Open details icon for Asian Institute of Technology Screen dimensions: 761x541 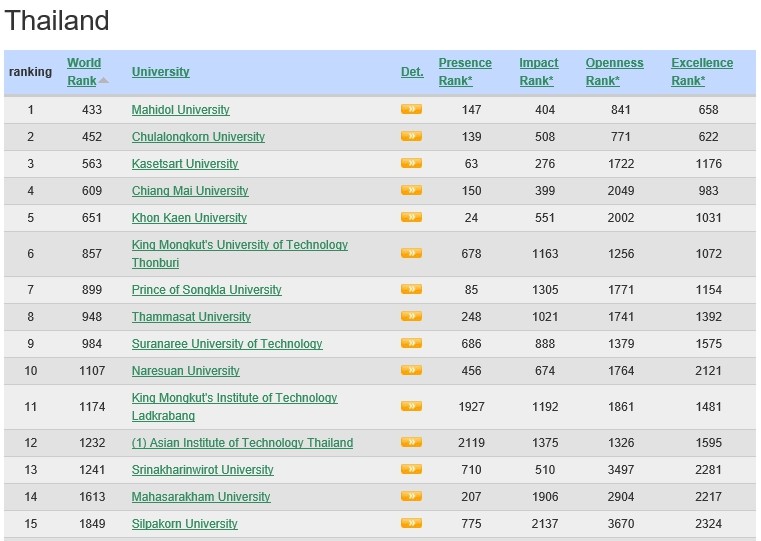pos(411,443)
